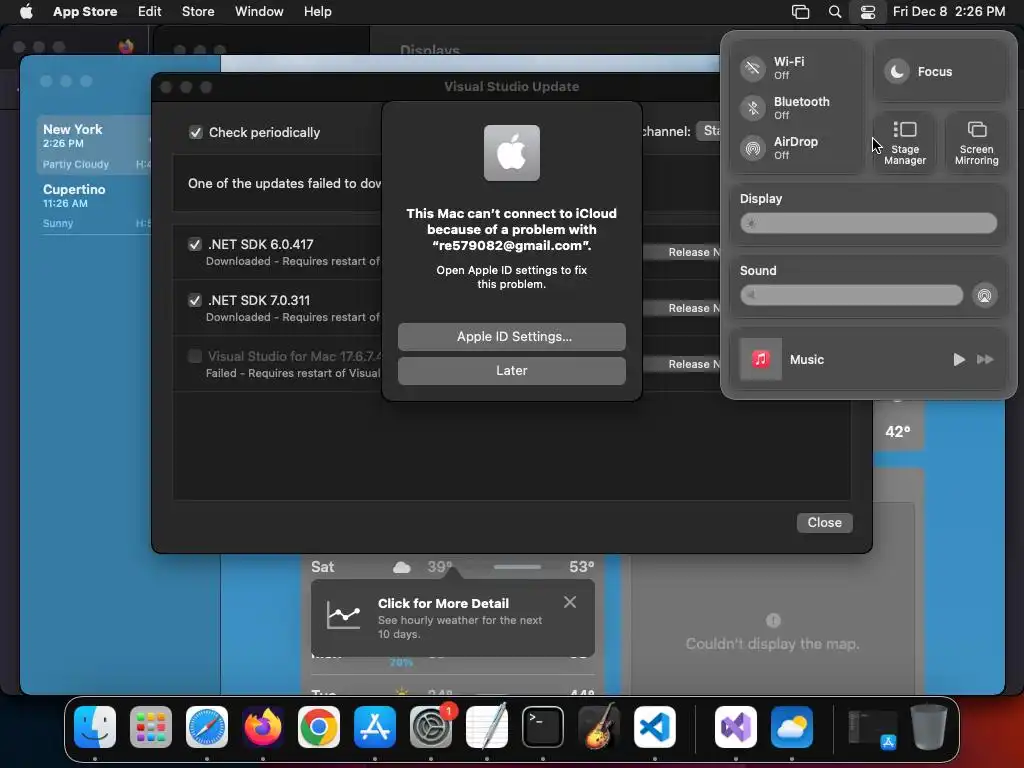This screenshot has height=768, width=1024.
Task: Open the App Store menu
Action: tap(85, 12)
